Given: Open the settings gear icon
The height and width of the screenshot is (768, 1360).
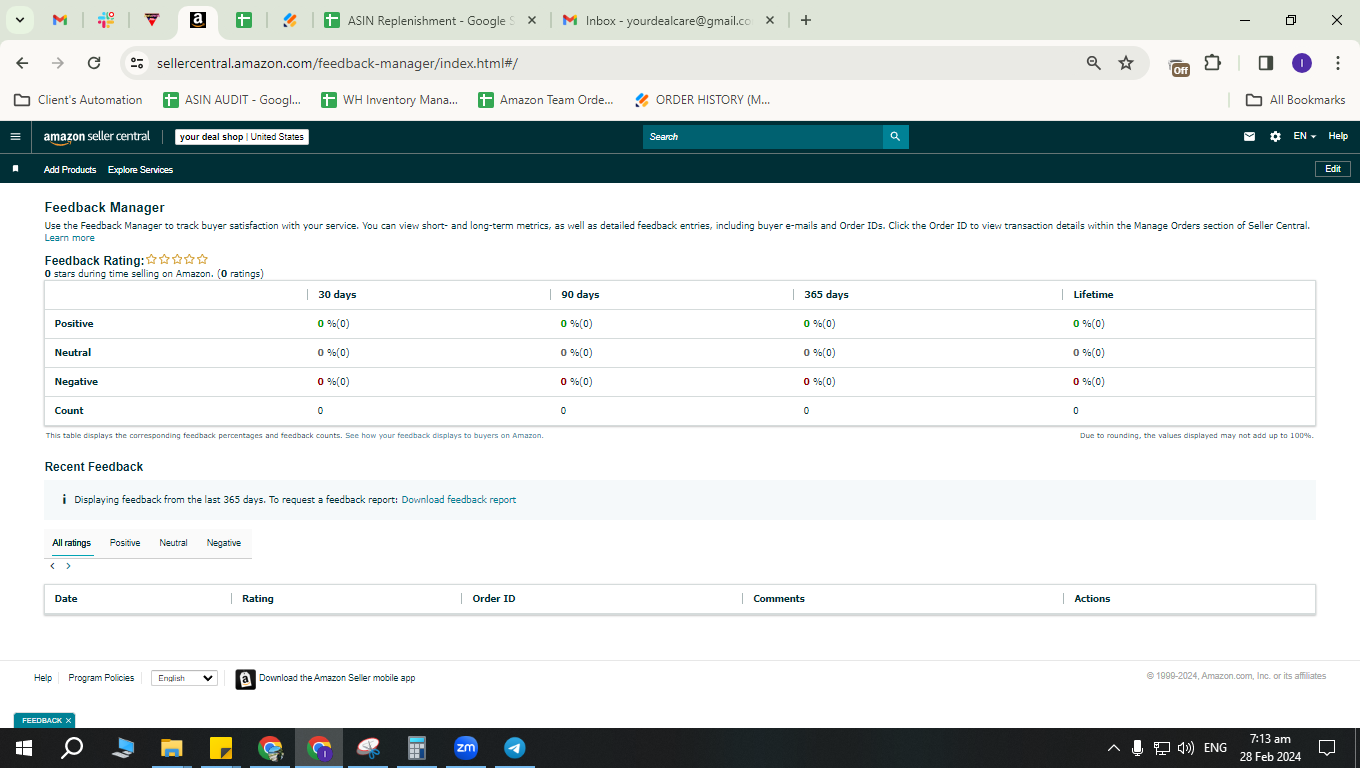Looking at the screenshot, I should pos(1275,137).
